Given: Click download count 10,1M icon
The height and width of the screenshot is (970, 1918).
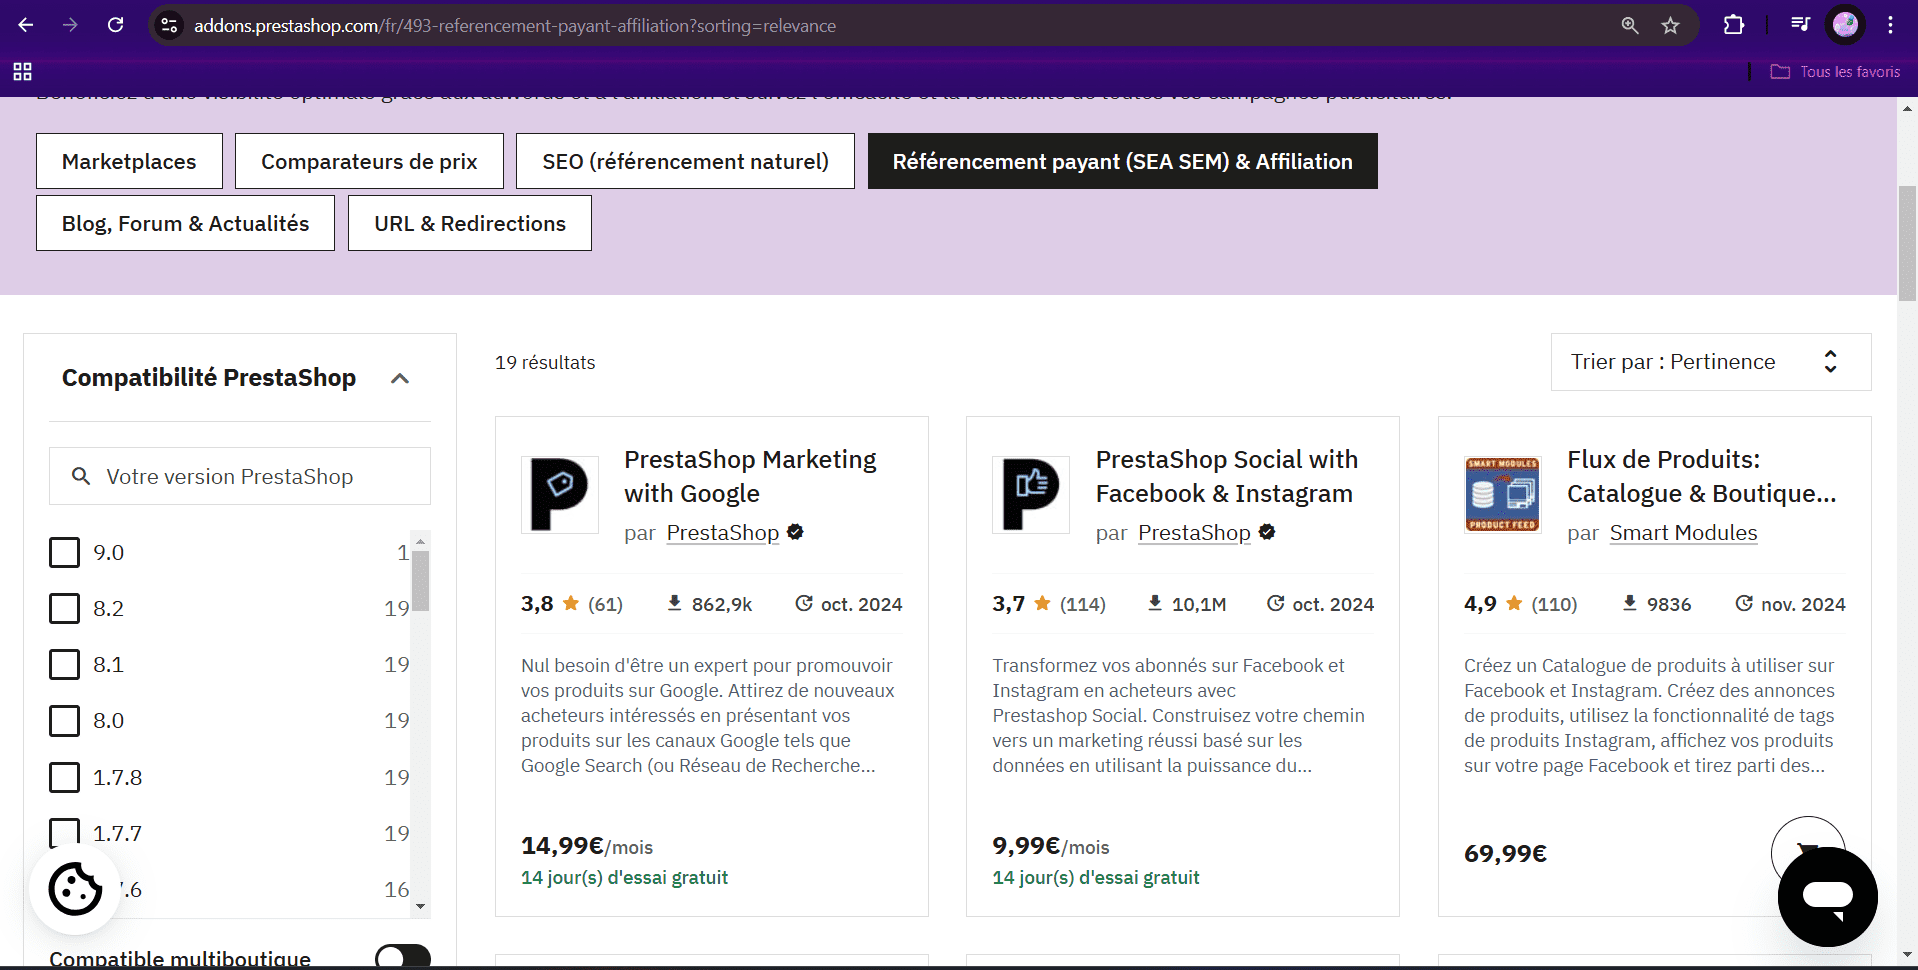Looking at the screenshot, I should (1155, 603).
